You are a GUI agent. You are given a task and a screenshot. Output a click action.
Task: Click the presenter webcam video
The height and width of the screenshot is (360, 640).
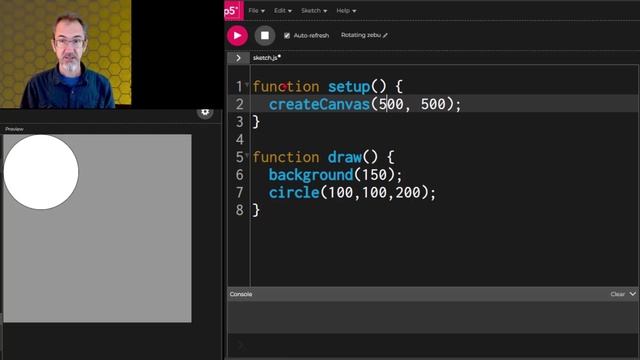pyautogui.click(x=66, y=53)
